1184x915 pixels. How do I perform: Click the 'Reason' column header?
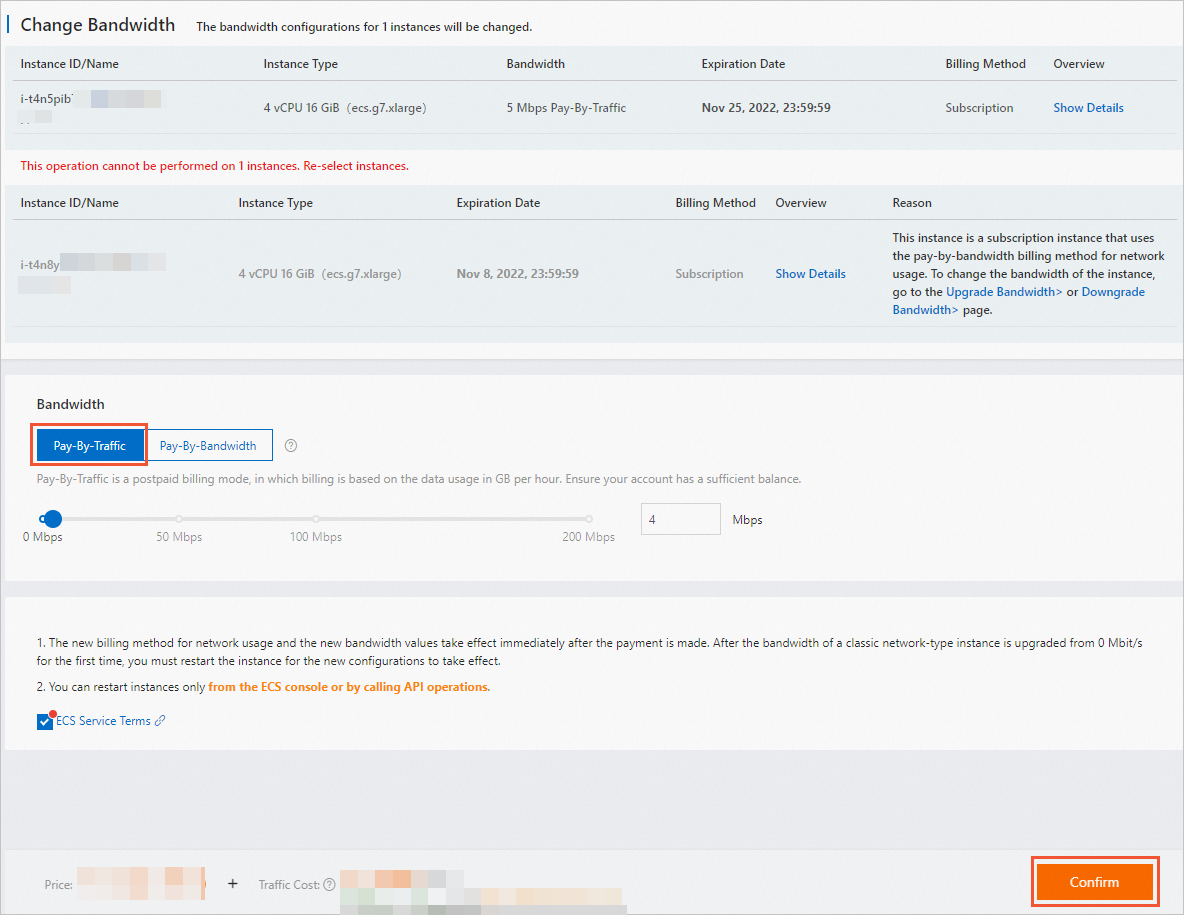tap(912, 203)
